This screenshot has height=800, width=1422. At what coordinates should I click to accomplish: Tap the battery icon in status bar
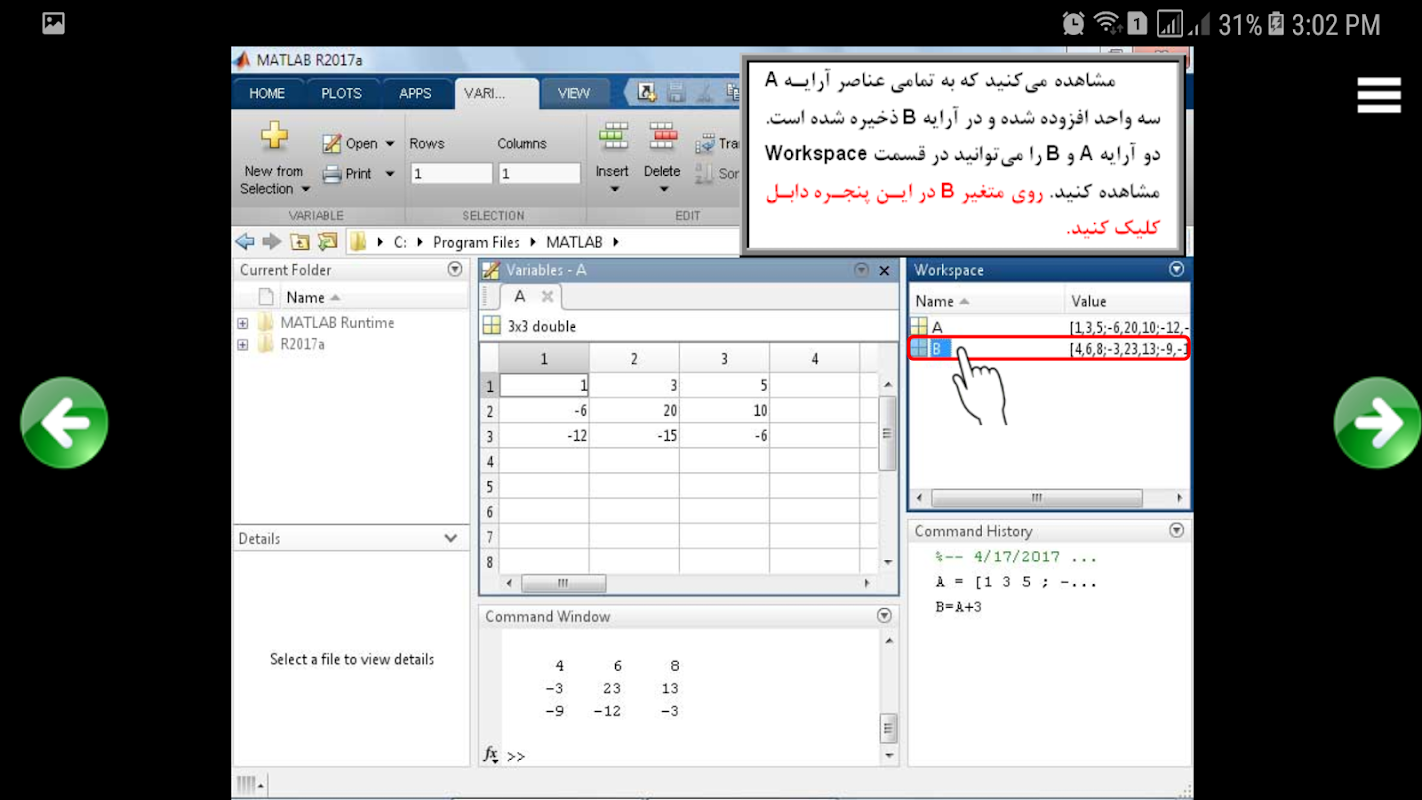[1276, 24]
